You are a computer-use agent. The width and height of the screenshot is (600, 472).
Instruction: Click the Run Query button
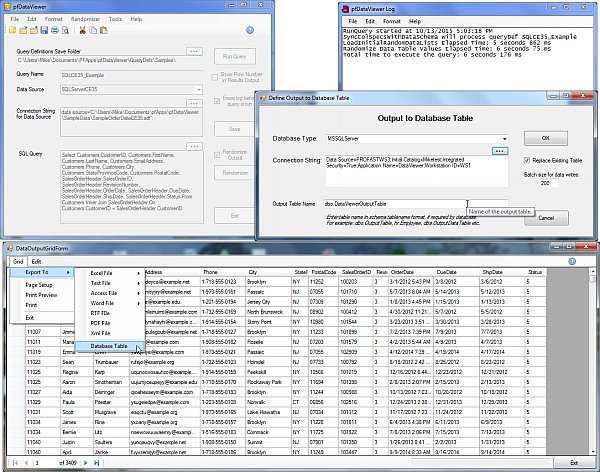coord(235,57)
